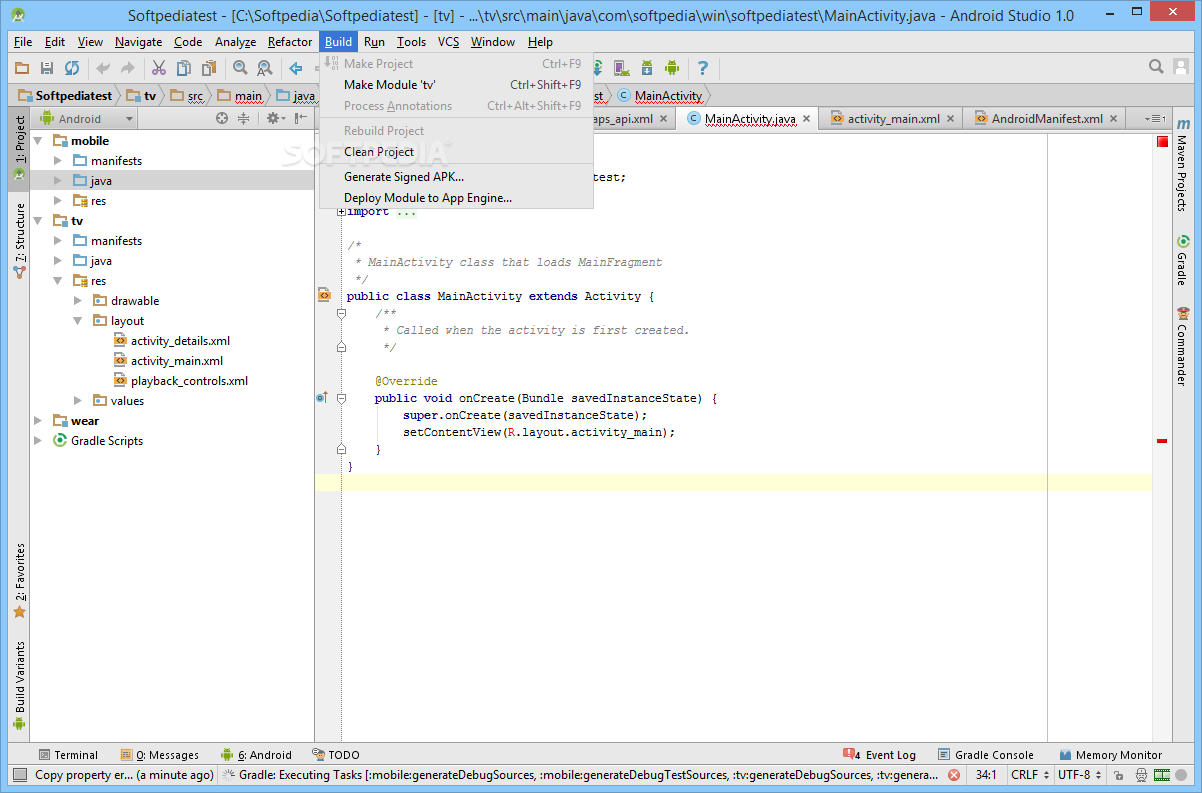The width and height of the screenshot is (1202, 793).
Task: Click the hide project panel icon
Action: 301,118
